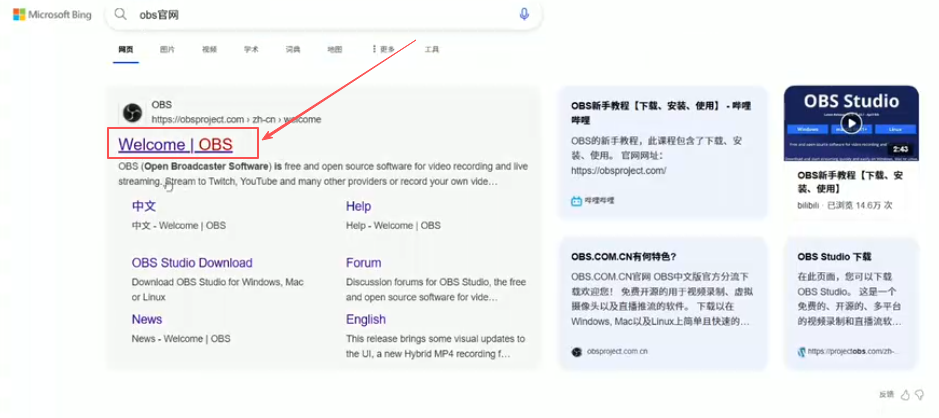Click the obsproject.com.cn source text
Screen dimensions: 939x418
pos(617,352)
